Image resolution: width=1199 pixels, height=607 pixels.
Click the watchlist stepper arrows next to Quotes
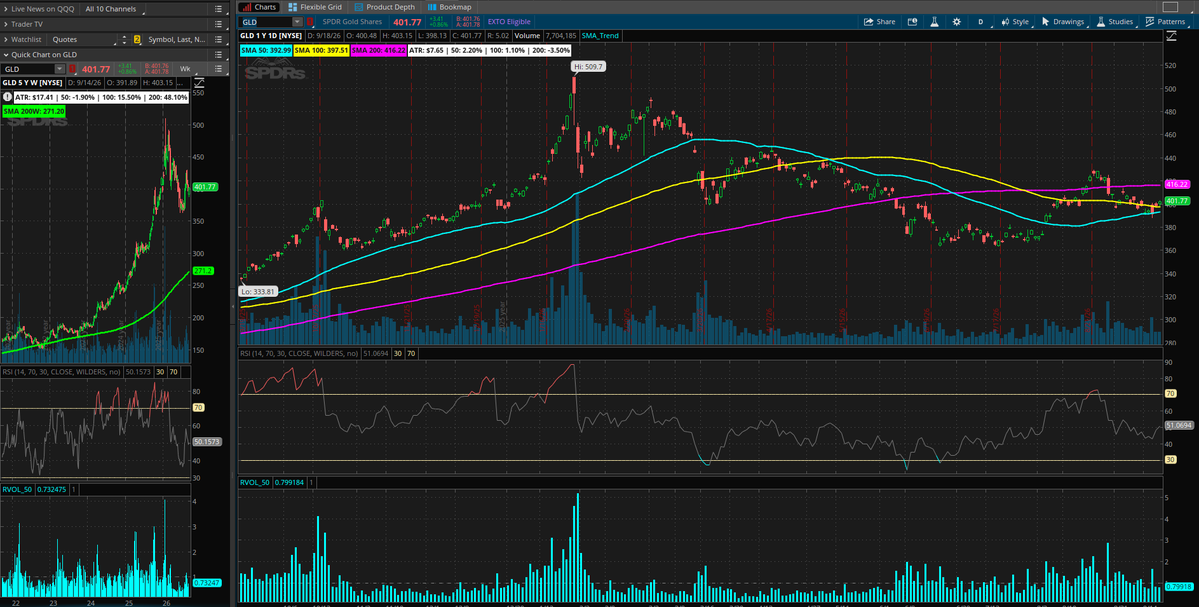125,39
